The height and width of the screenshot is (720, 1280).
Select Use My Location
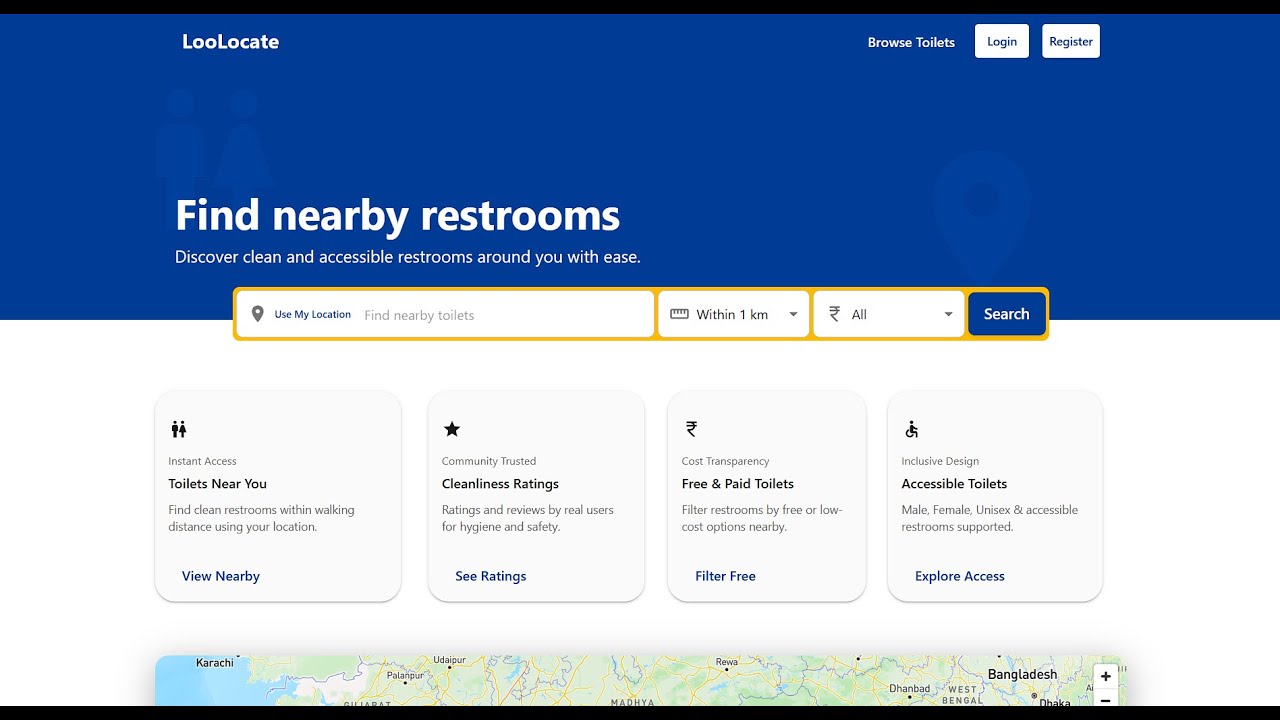coord(313,314)
